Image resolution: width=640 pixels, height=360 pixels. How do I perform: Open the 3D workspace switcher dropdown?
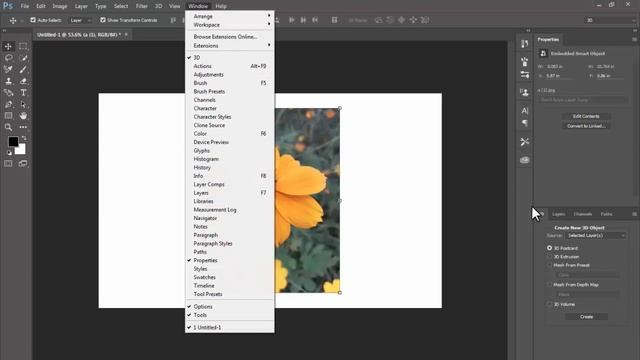point(610,20)
